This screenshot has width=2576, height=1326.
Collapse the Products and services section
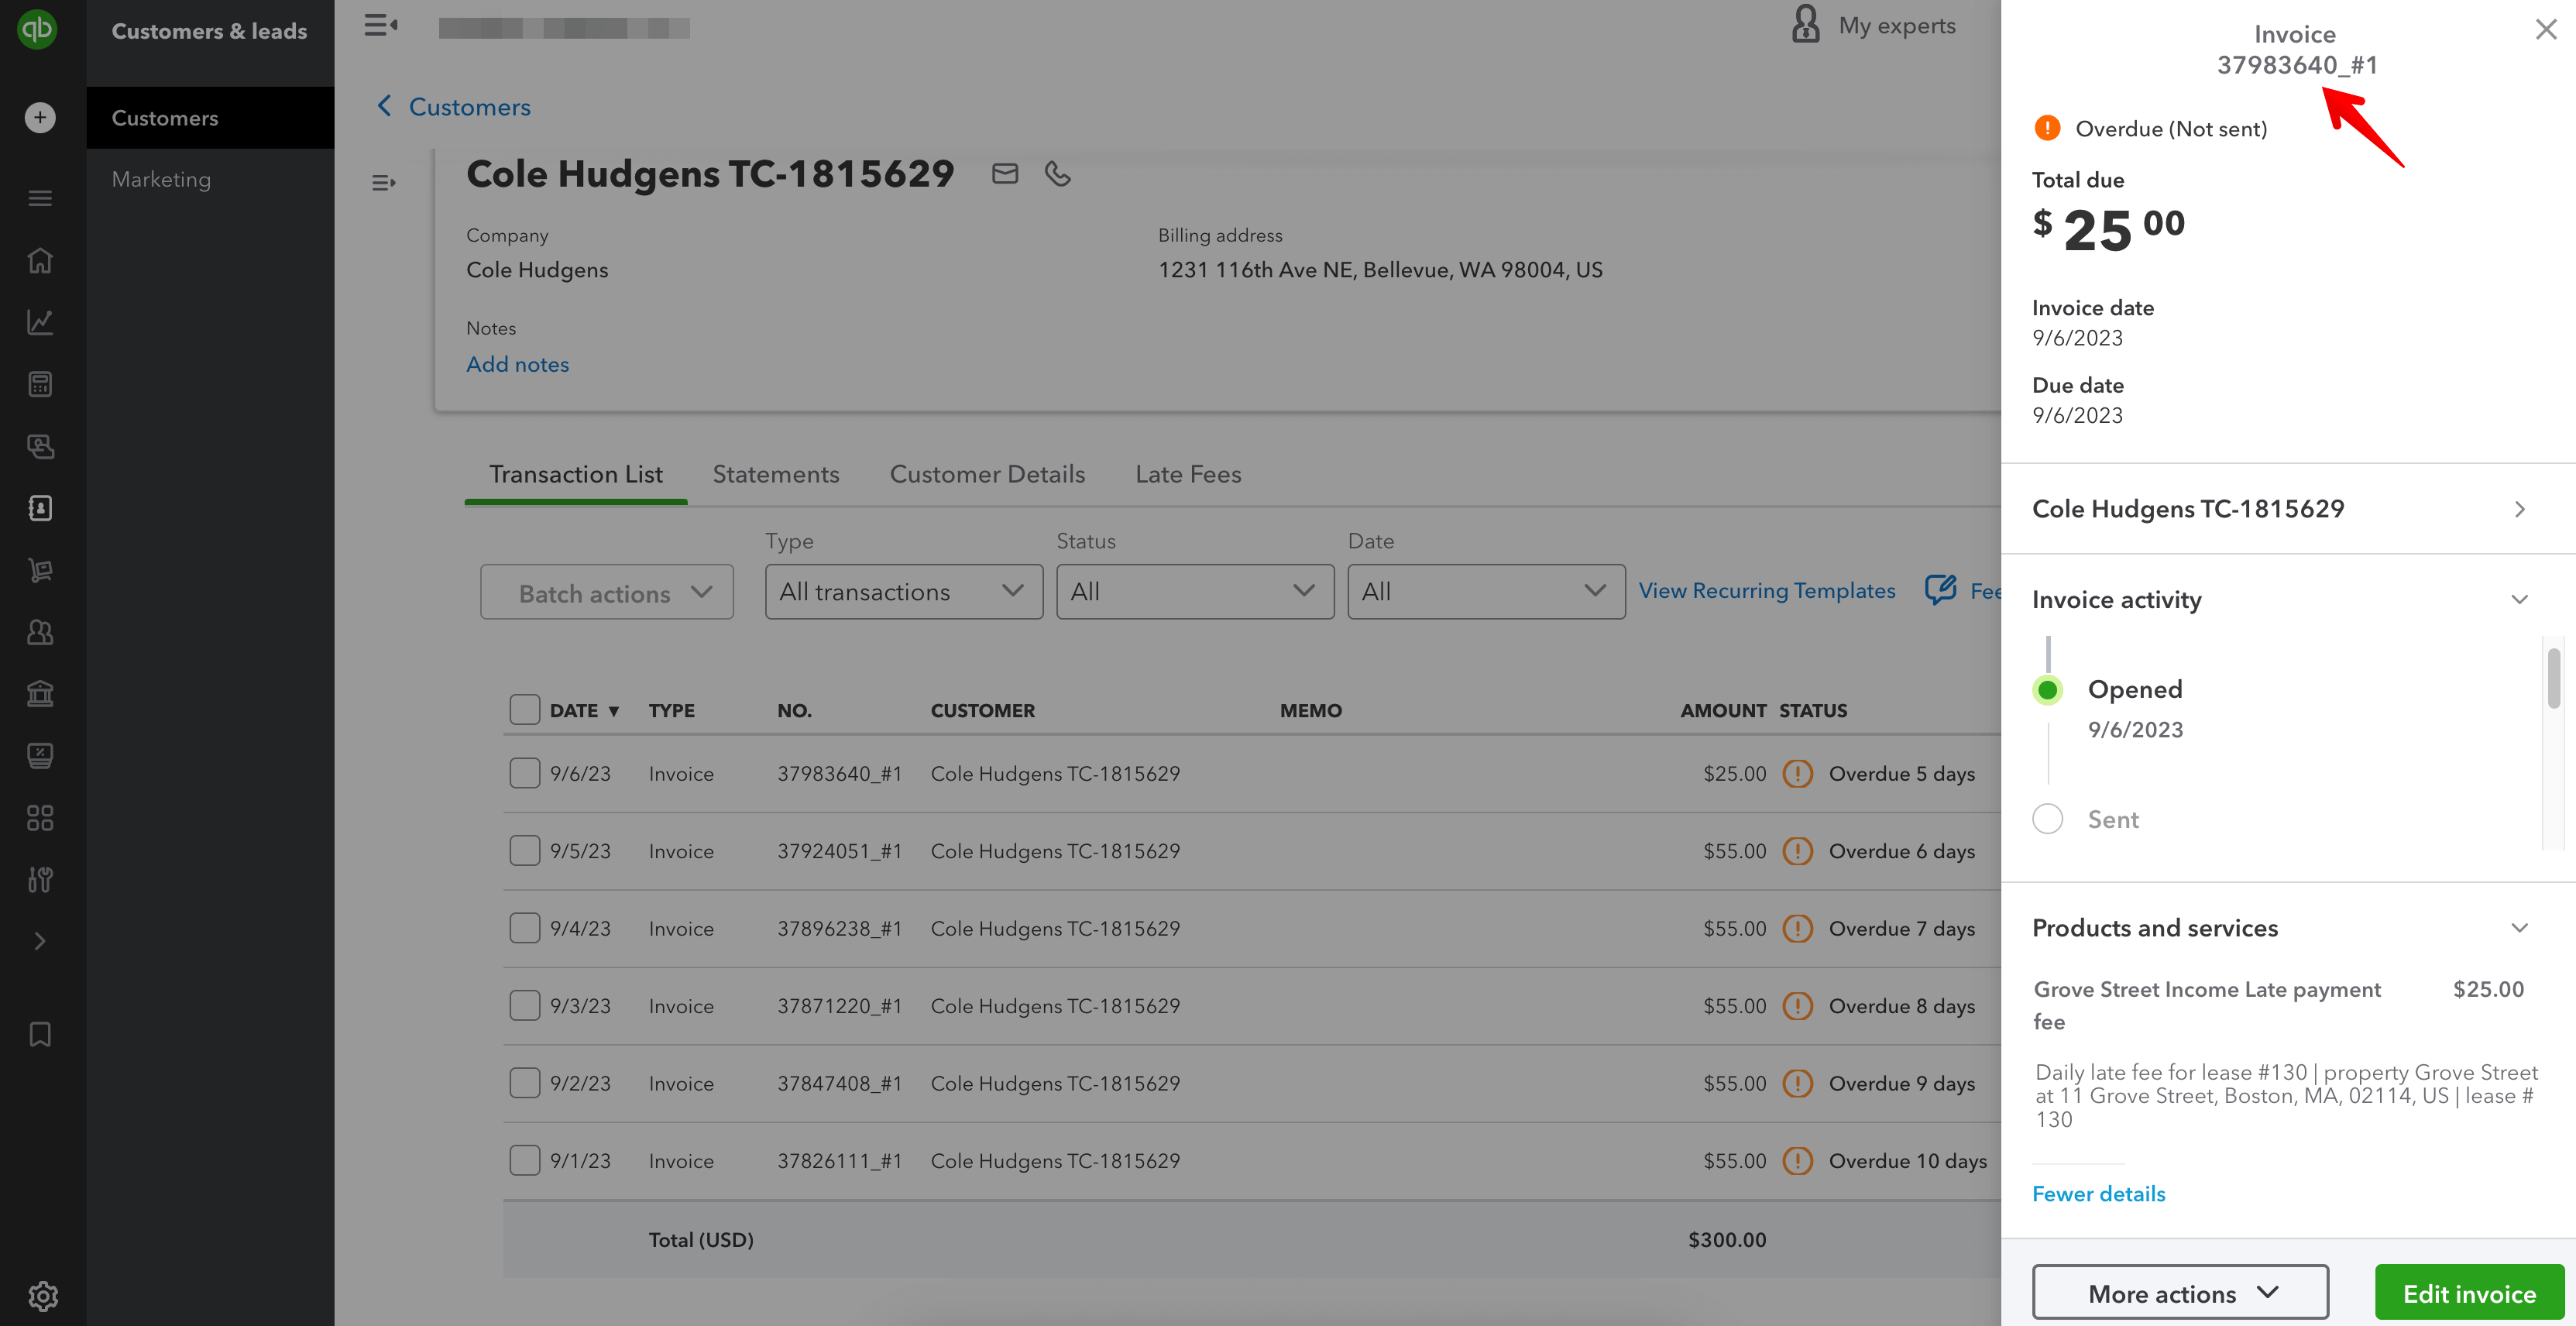point(2519,928)
